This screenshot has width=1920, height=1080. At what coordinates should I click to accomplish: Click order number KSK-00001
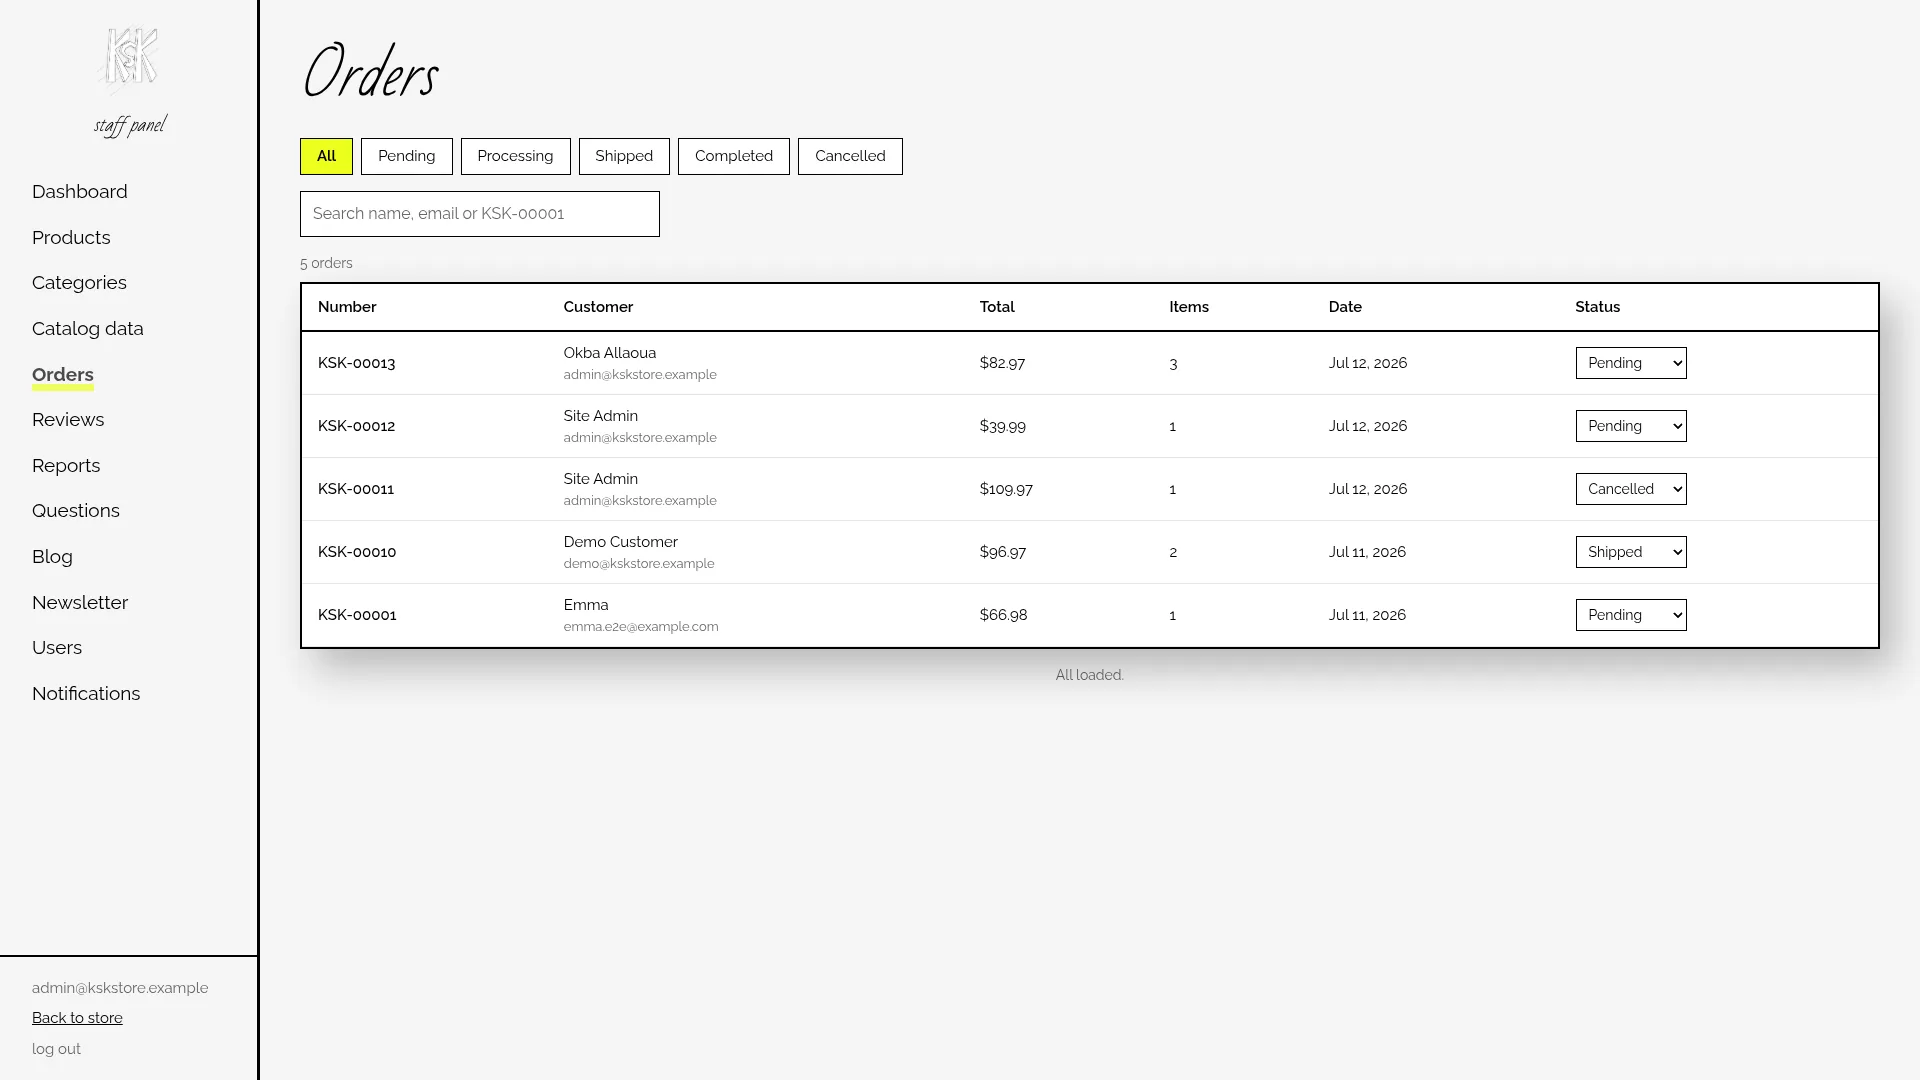tap(357, 615)
